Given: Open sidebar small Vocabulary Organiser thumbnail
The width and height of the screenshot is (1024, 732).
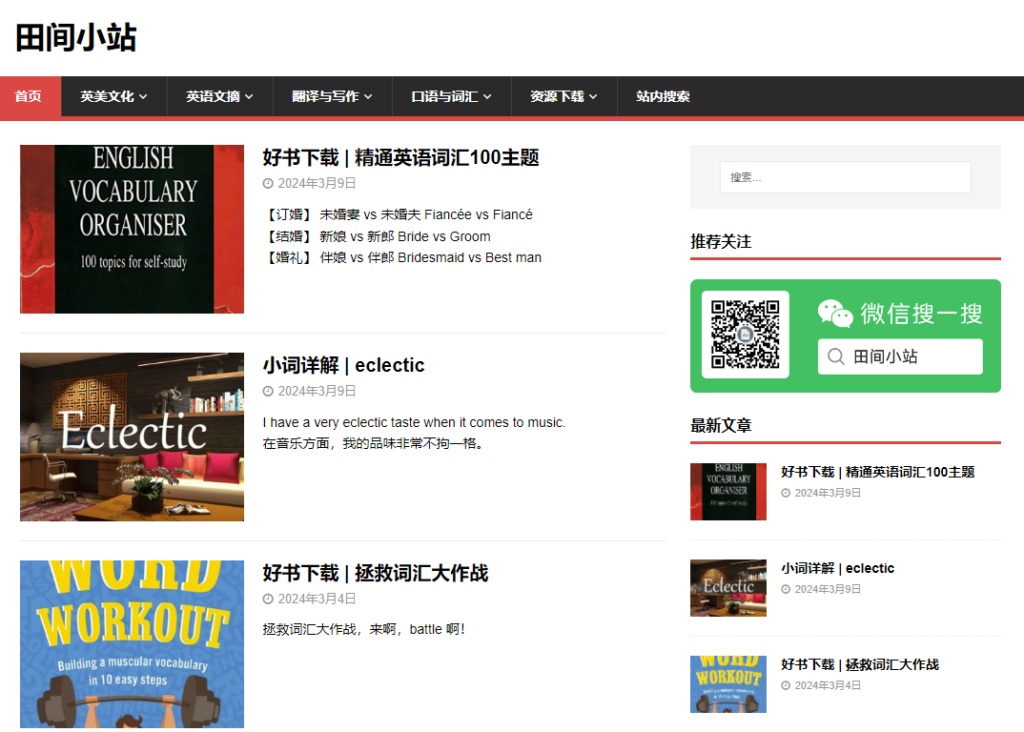Looking at the screenshot, I should point(728,492).
